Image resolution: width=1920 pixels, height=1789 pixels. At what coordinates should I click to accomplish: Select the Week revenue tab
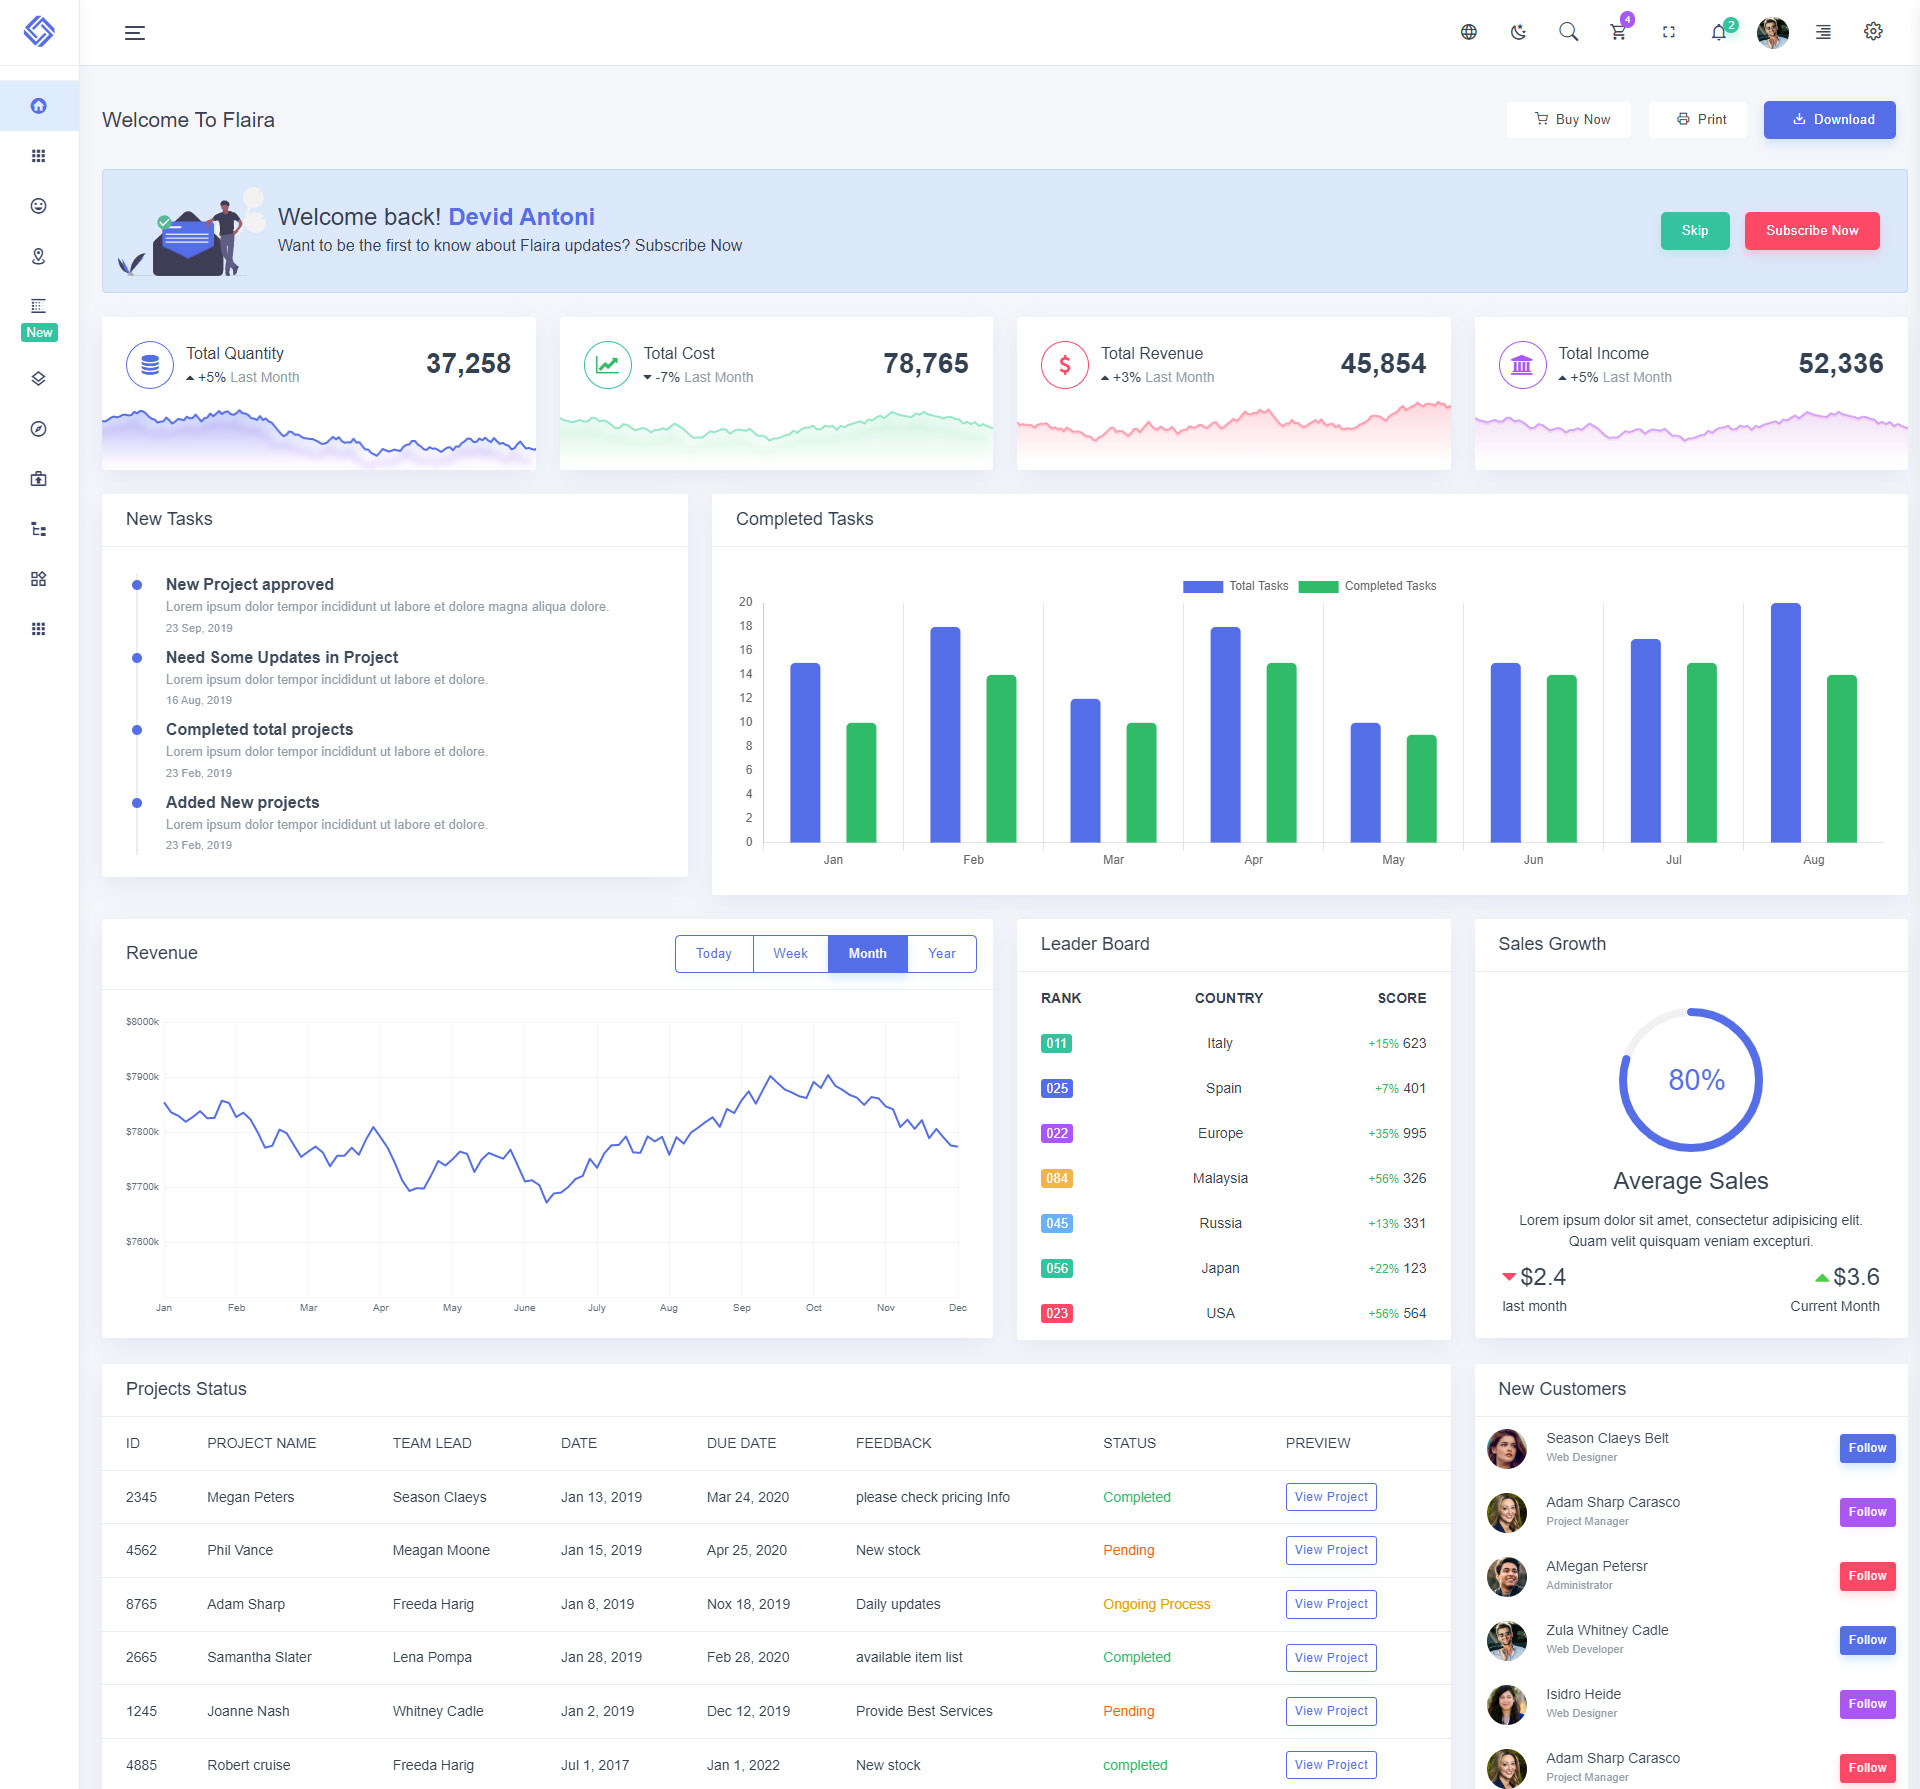pyautogui.click(x=790, y=953)
